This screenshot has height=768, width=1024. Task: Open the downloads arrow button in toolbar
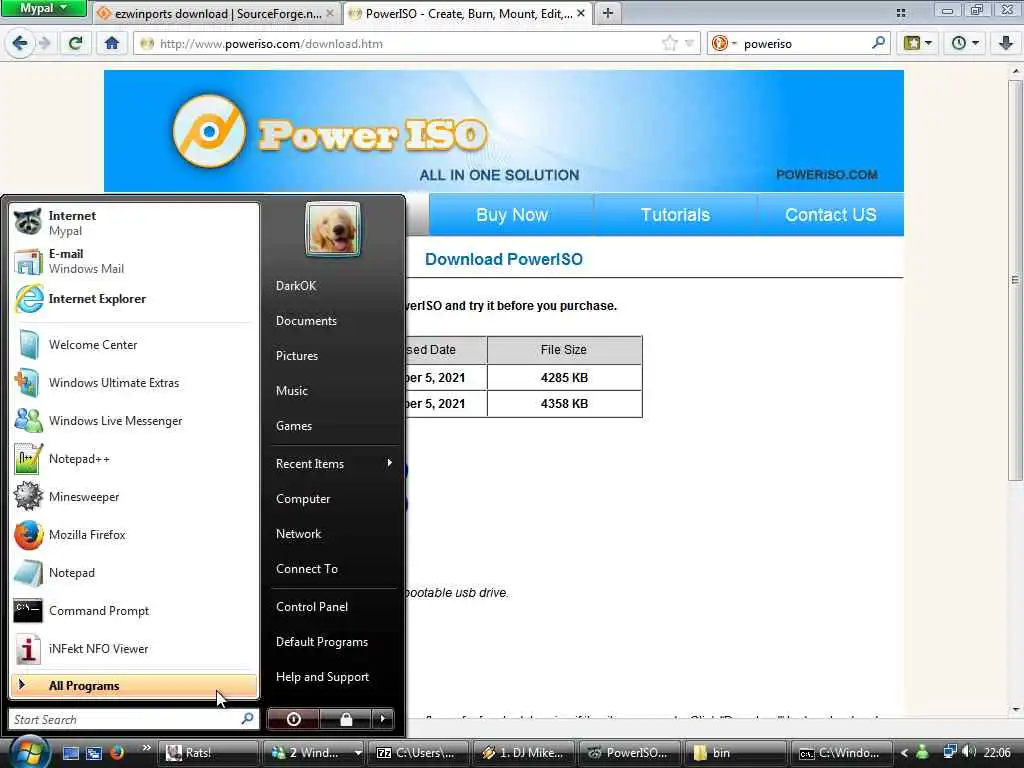(1006, 43)
